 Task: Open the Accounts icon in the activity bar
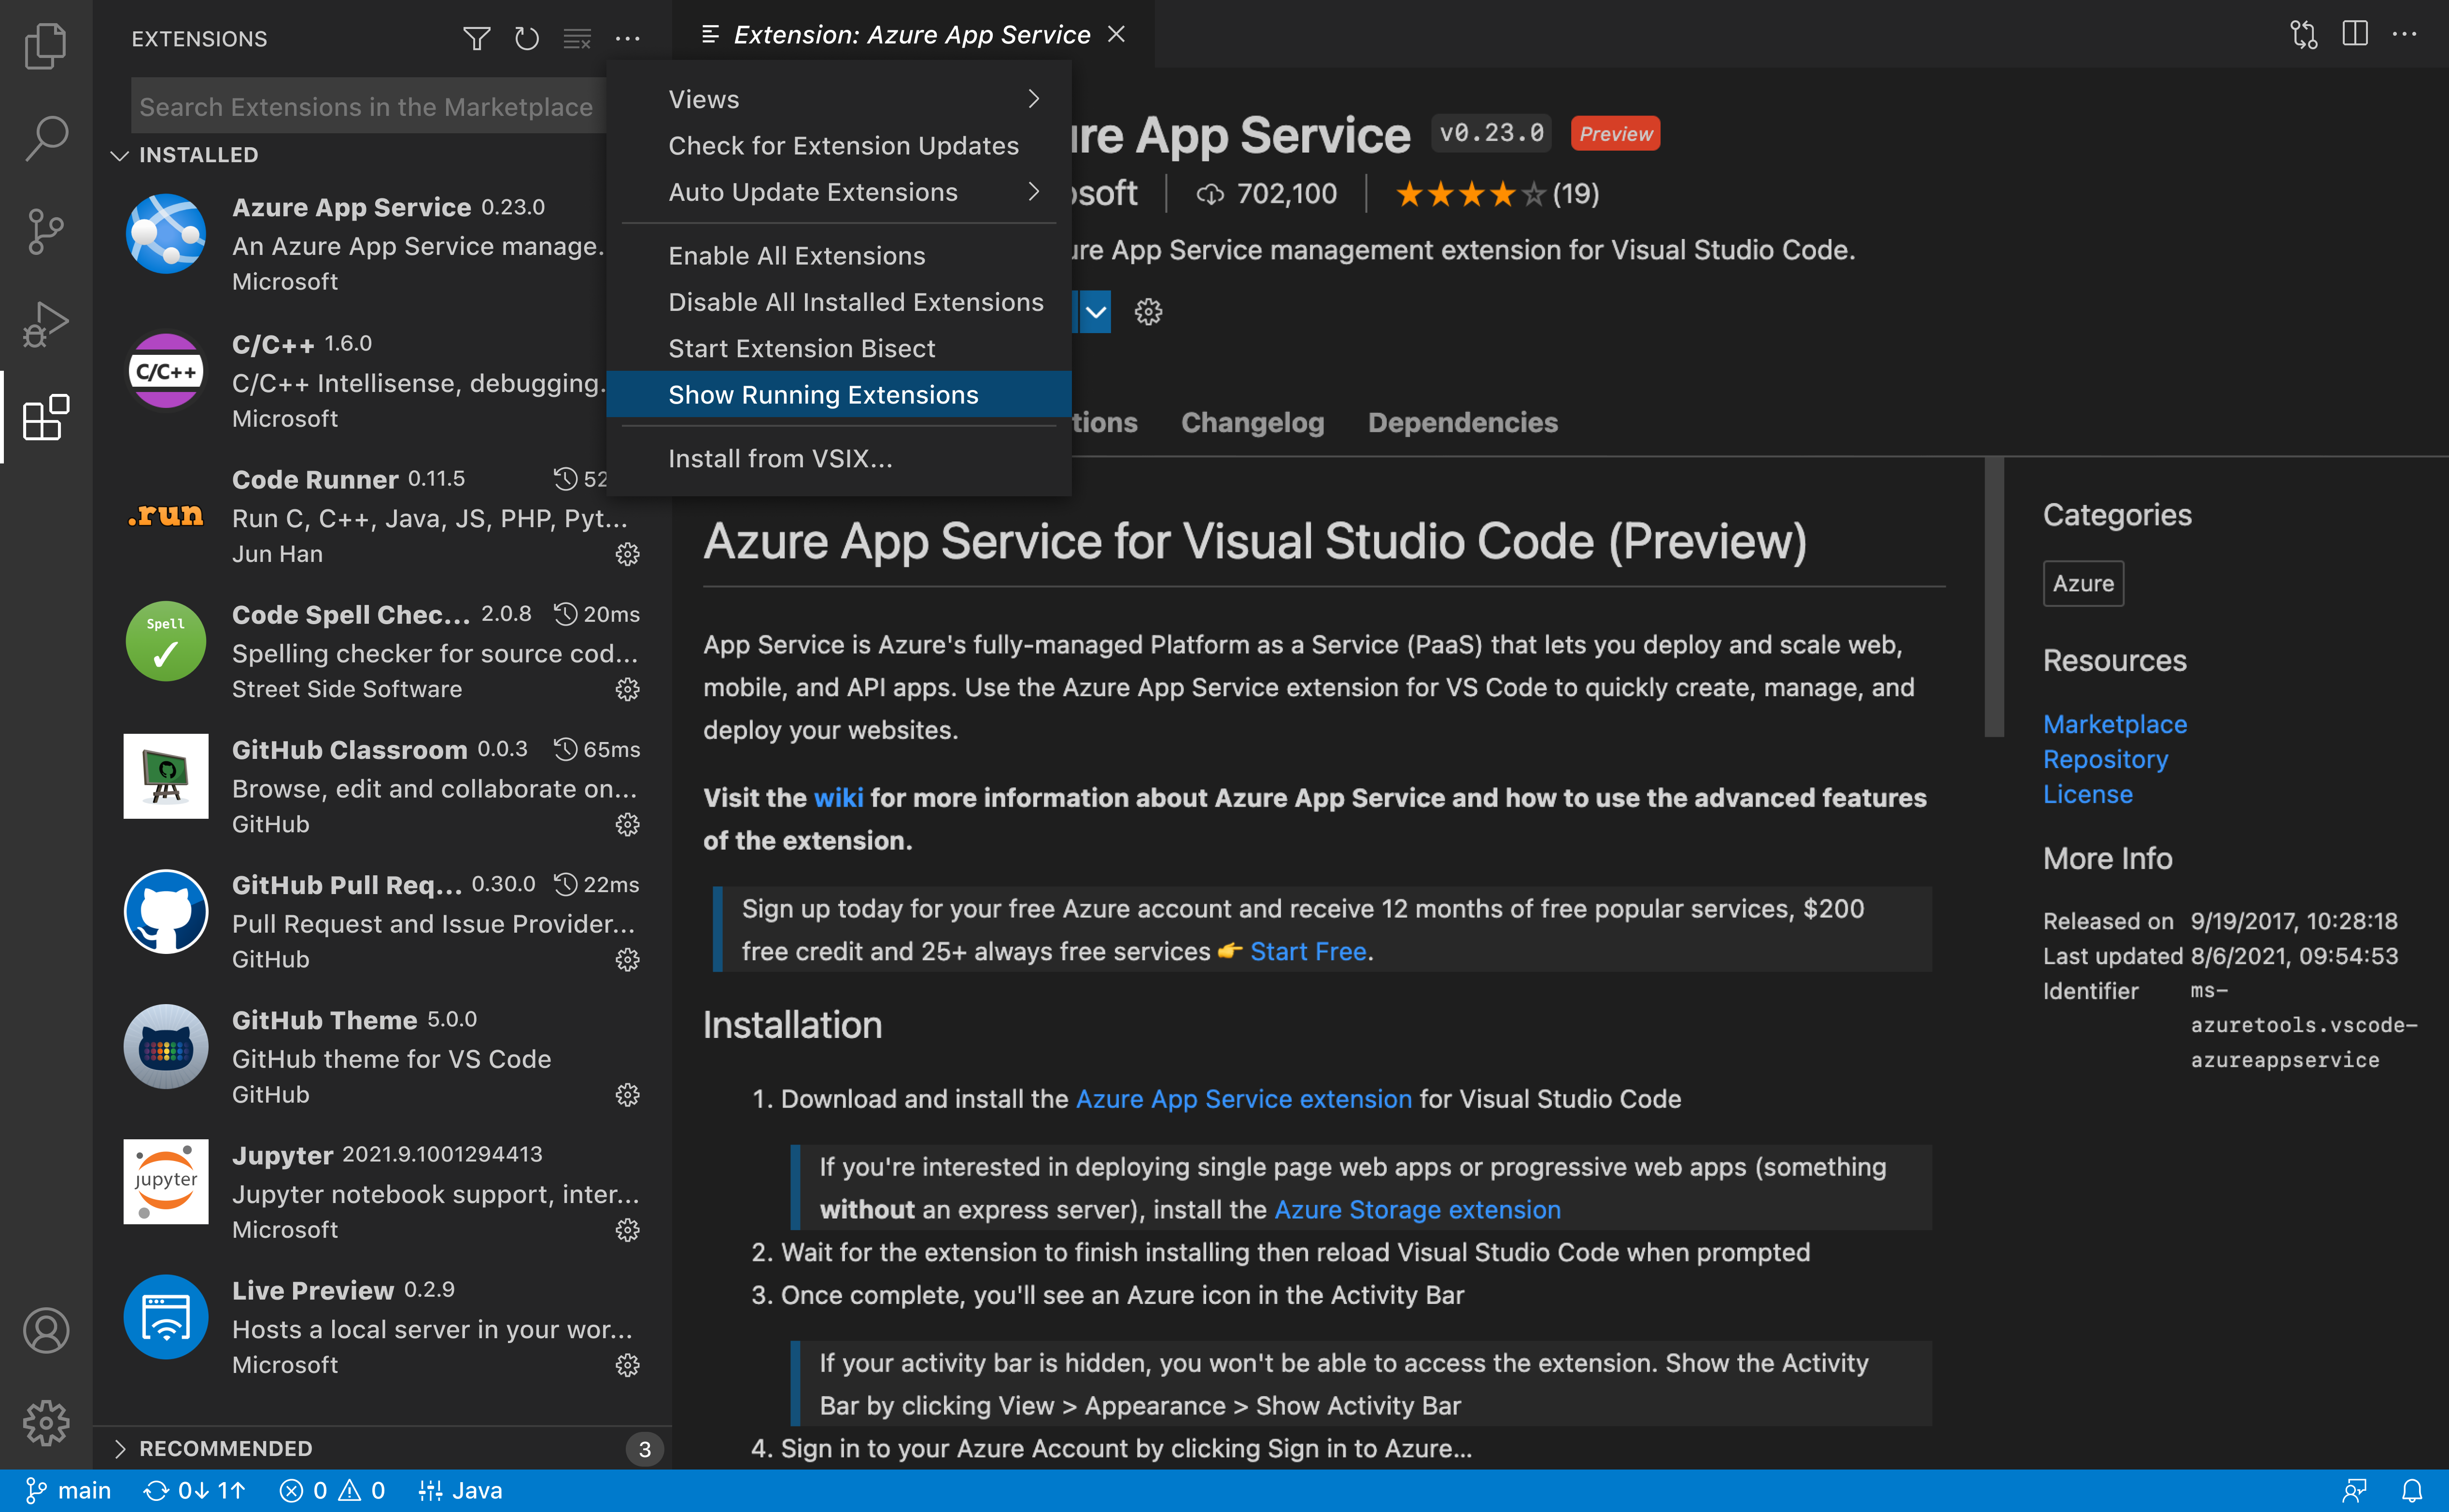point(45,1330)
